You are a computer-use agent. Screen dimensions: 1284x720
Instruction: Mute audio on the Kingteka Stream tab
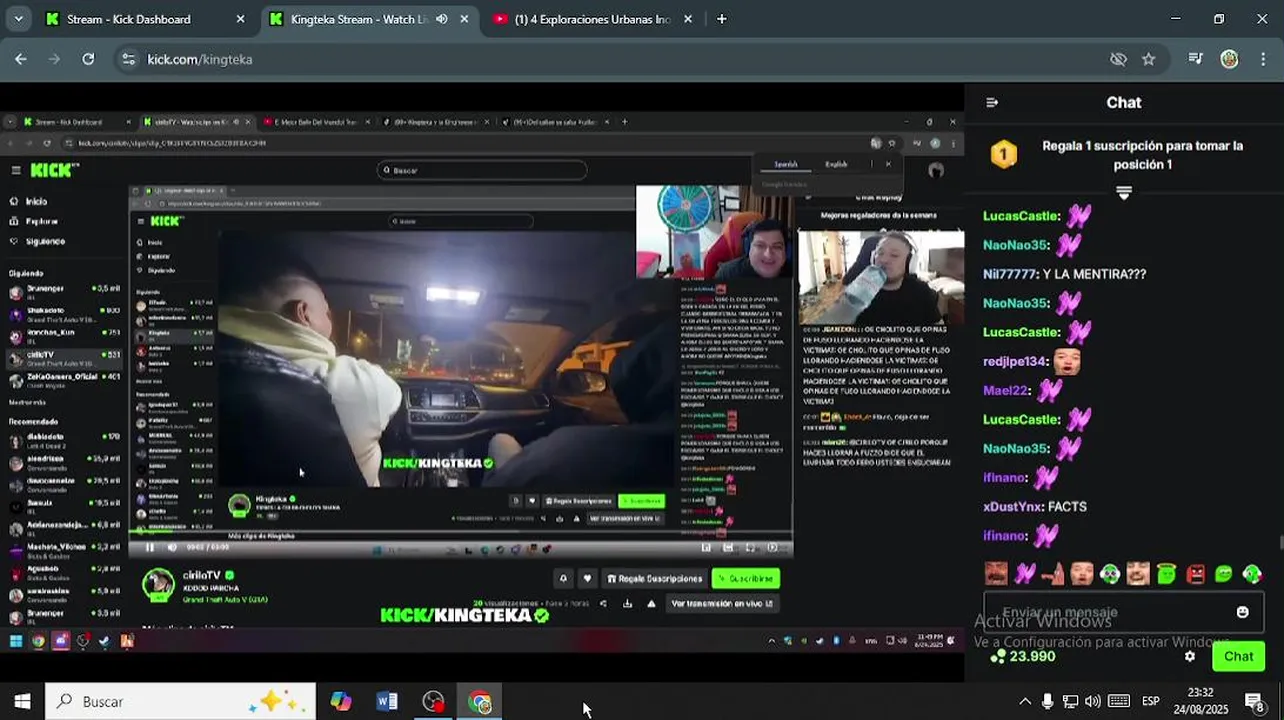pyautogui.click(x=442, y=19)
